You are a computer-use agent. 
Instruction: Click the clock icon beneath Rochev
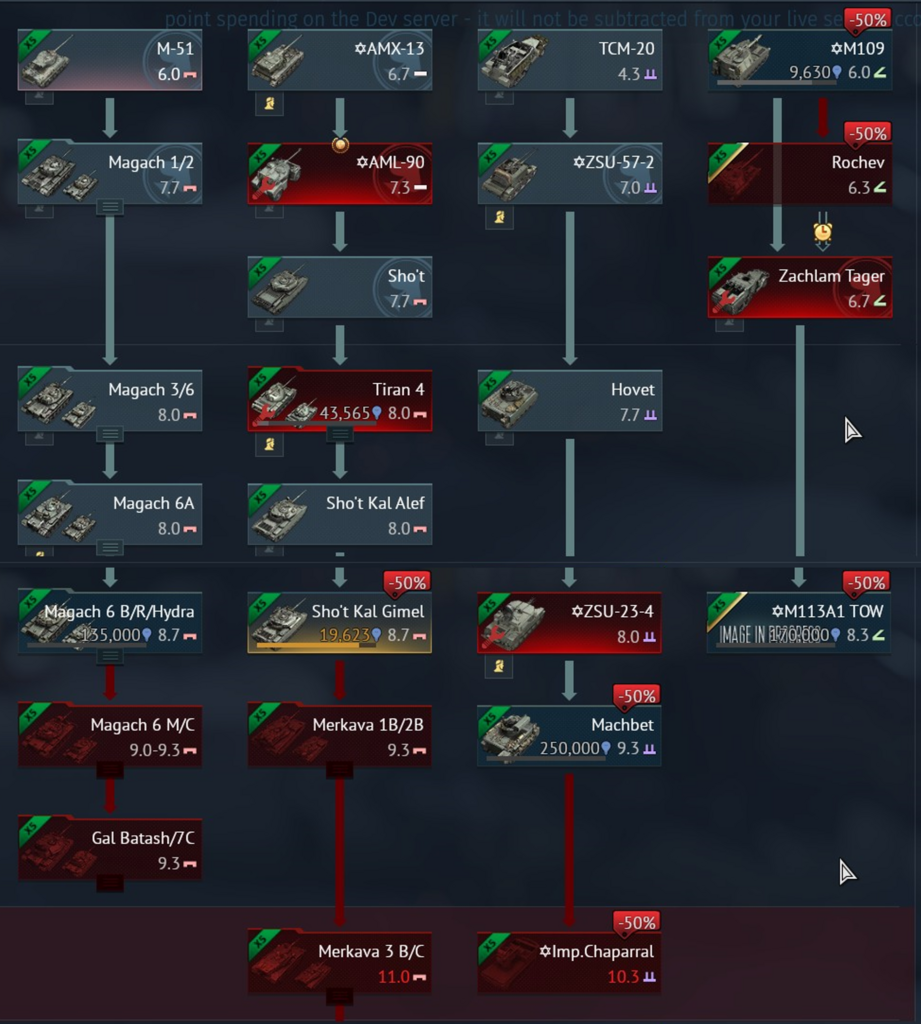(x=822, y=232)
